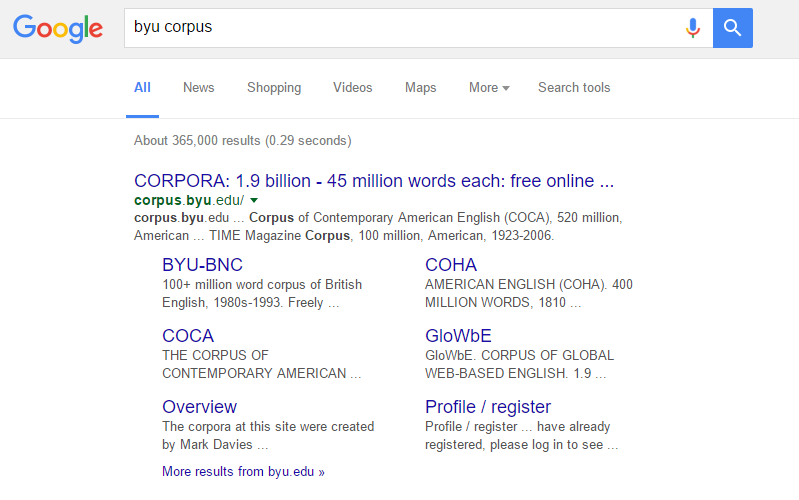The height and width of the screenshot is (500, 799).
Task: Open the CORPORA: 1.9 billion result title
Action: [374, 181]
